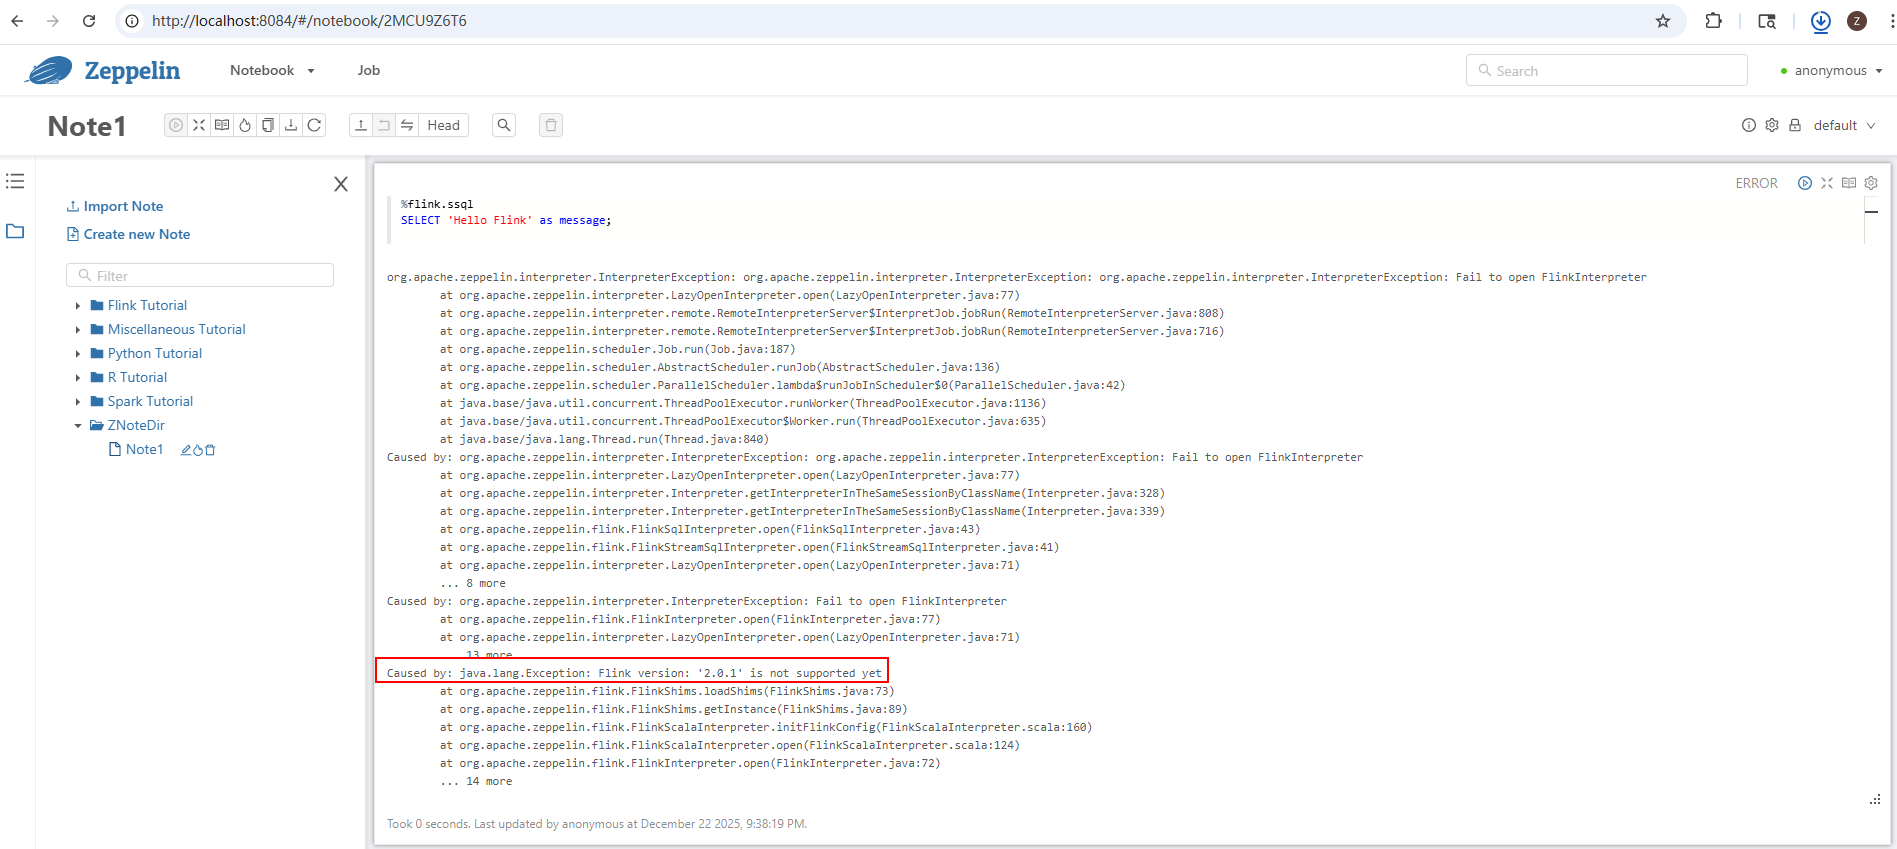Delete Note1 using tree trash icon
The image size is (1897, 849).
click(x=210, y=450)
